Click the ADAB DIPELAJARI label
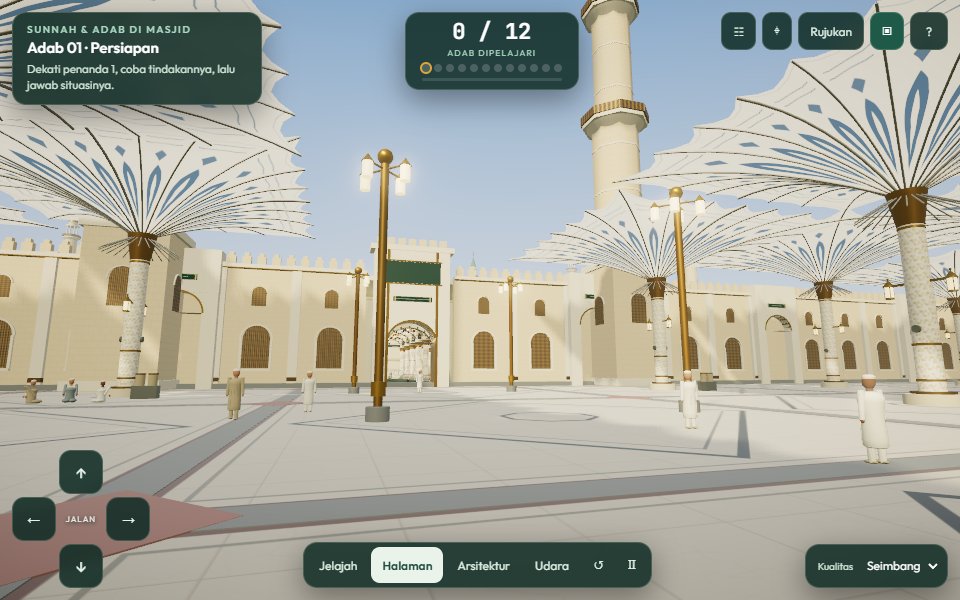This screenshot has height=600, width=960. coord(492,53)
